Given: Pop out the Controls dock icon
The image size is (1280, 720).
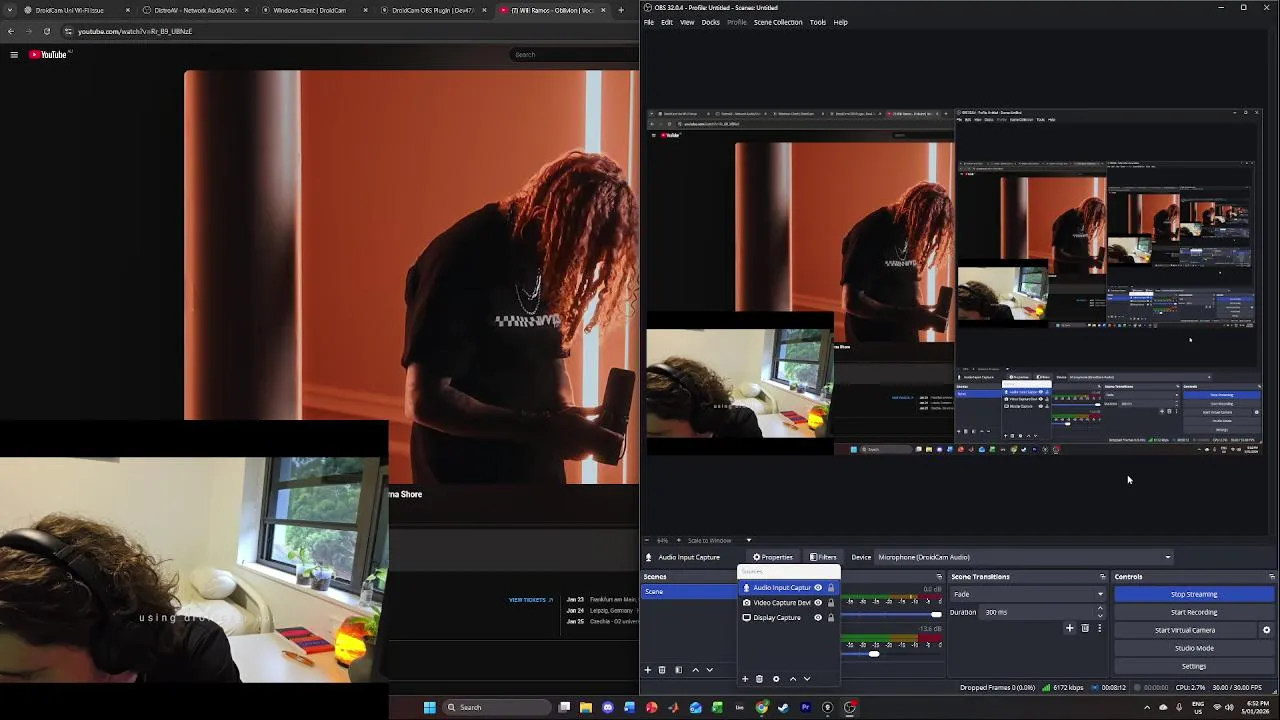Looking at the screenshot, I should pos(1271,577).
